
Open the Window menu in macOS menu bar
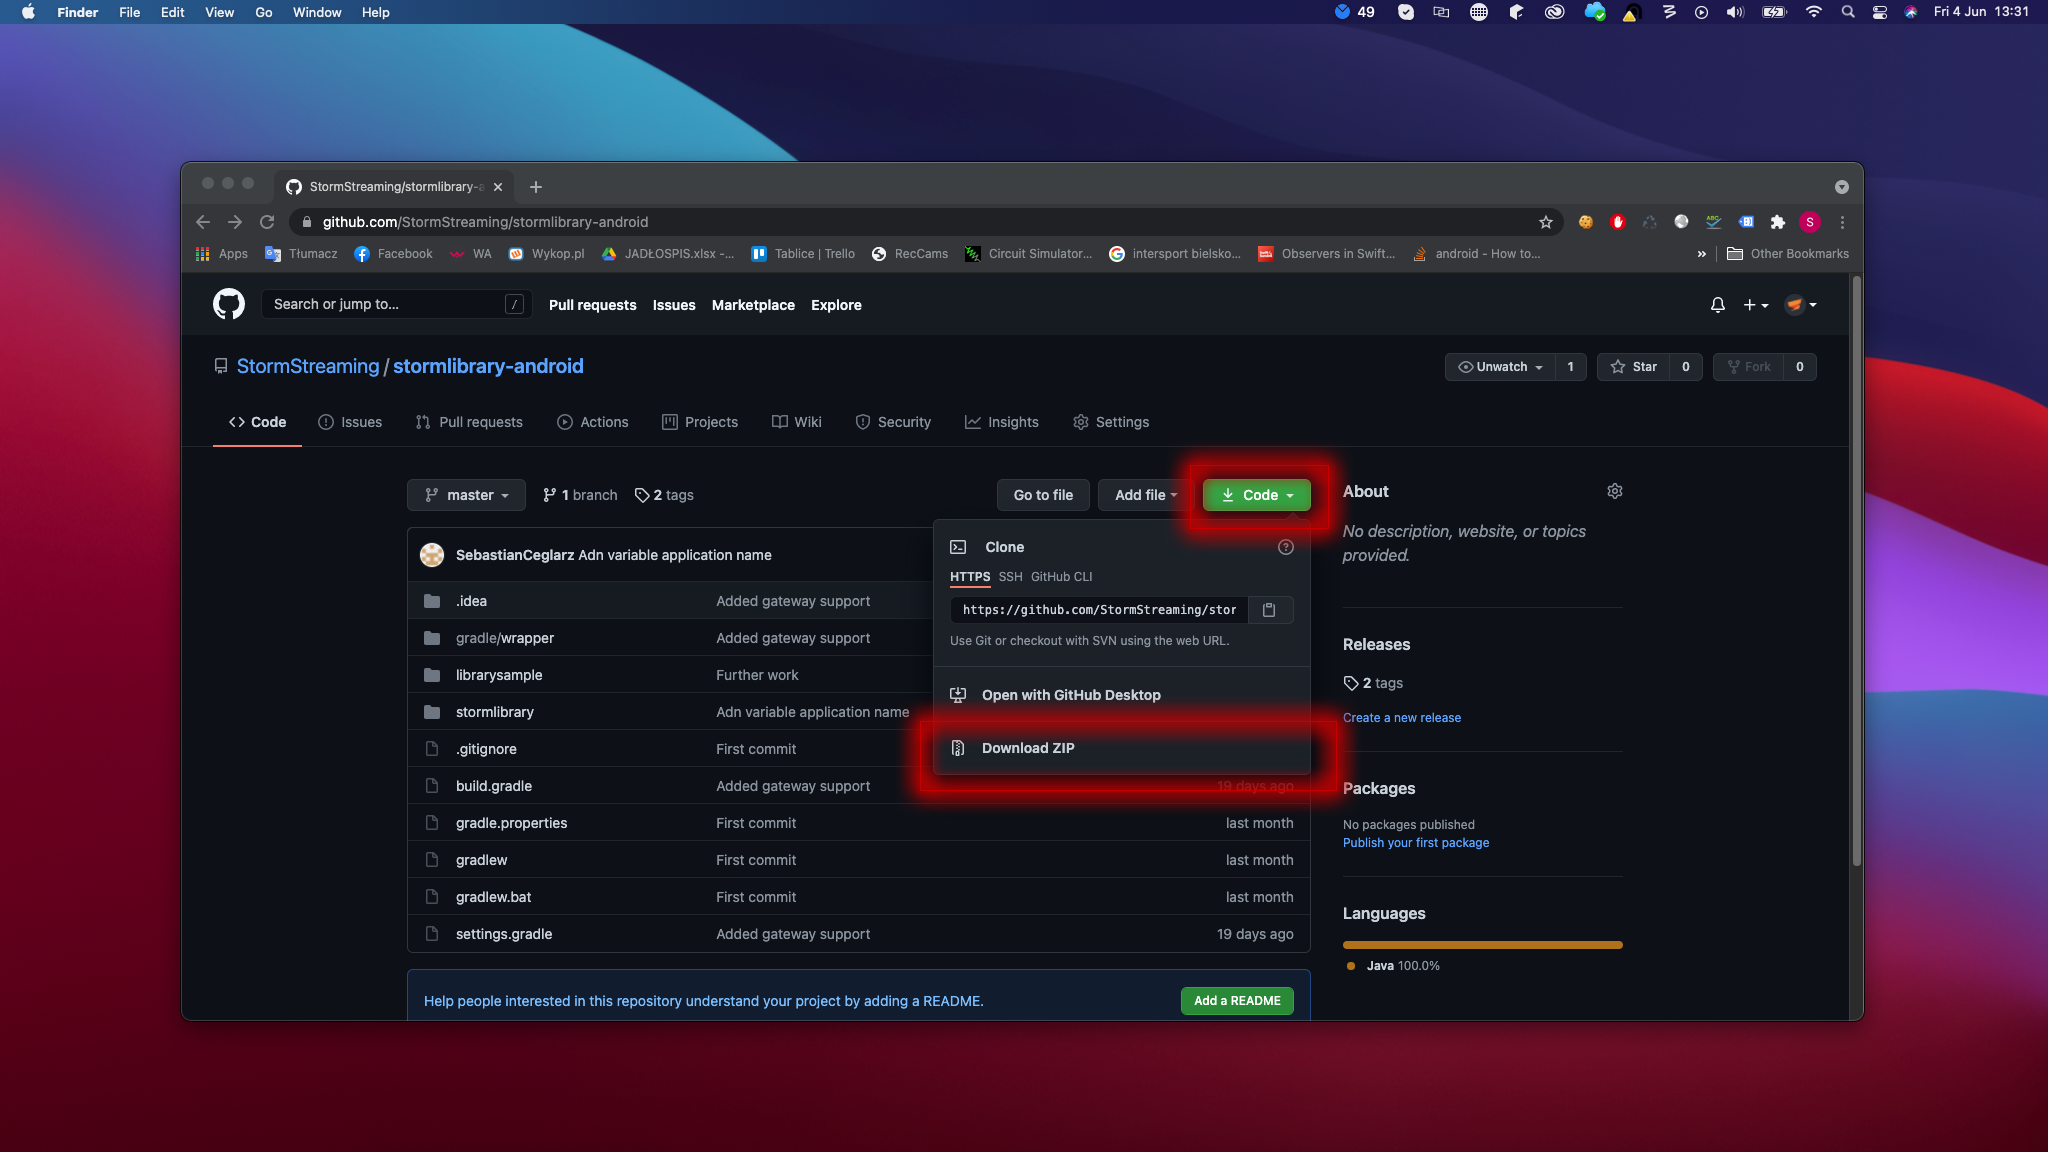pyautogui.click(x=316, y=12)
